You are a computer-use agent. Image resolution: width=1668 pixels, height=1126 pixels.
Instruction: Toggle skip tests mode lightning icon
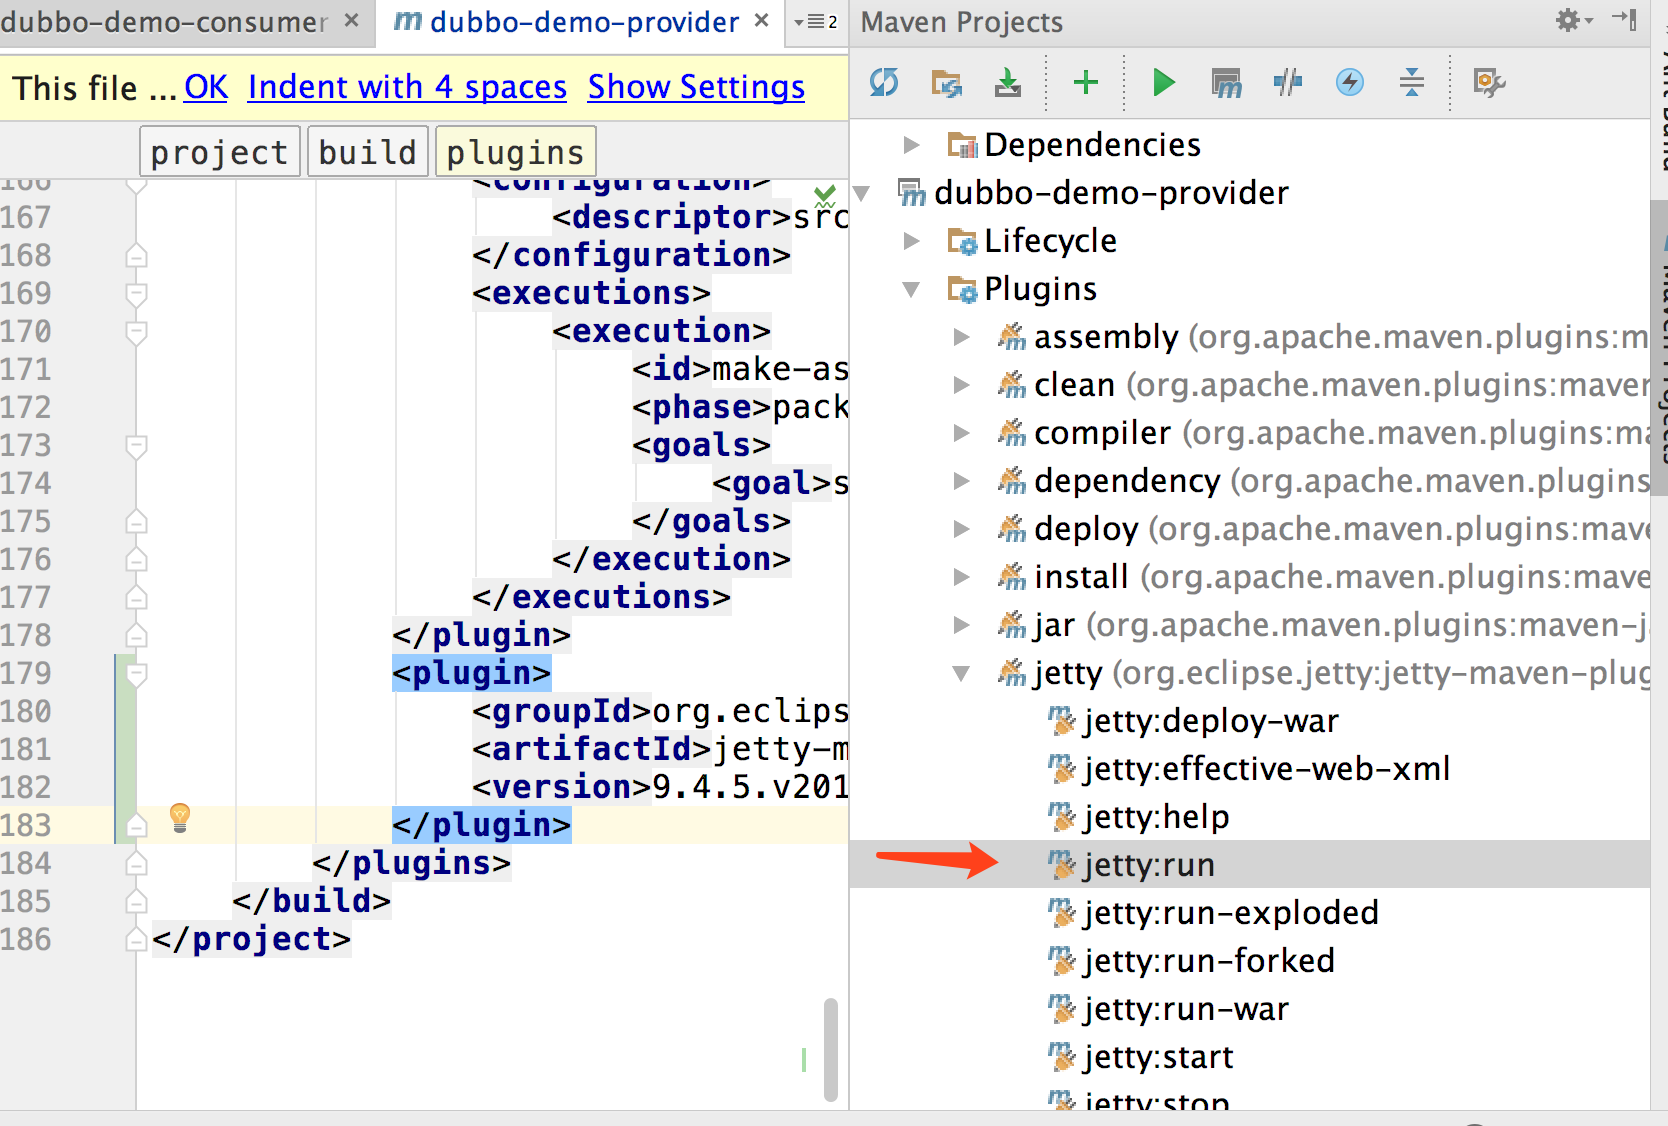[x=1350, y=82]
